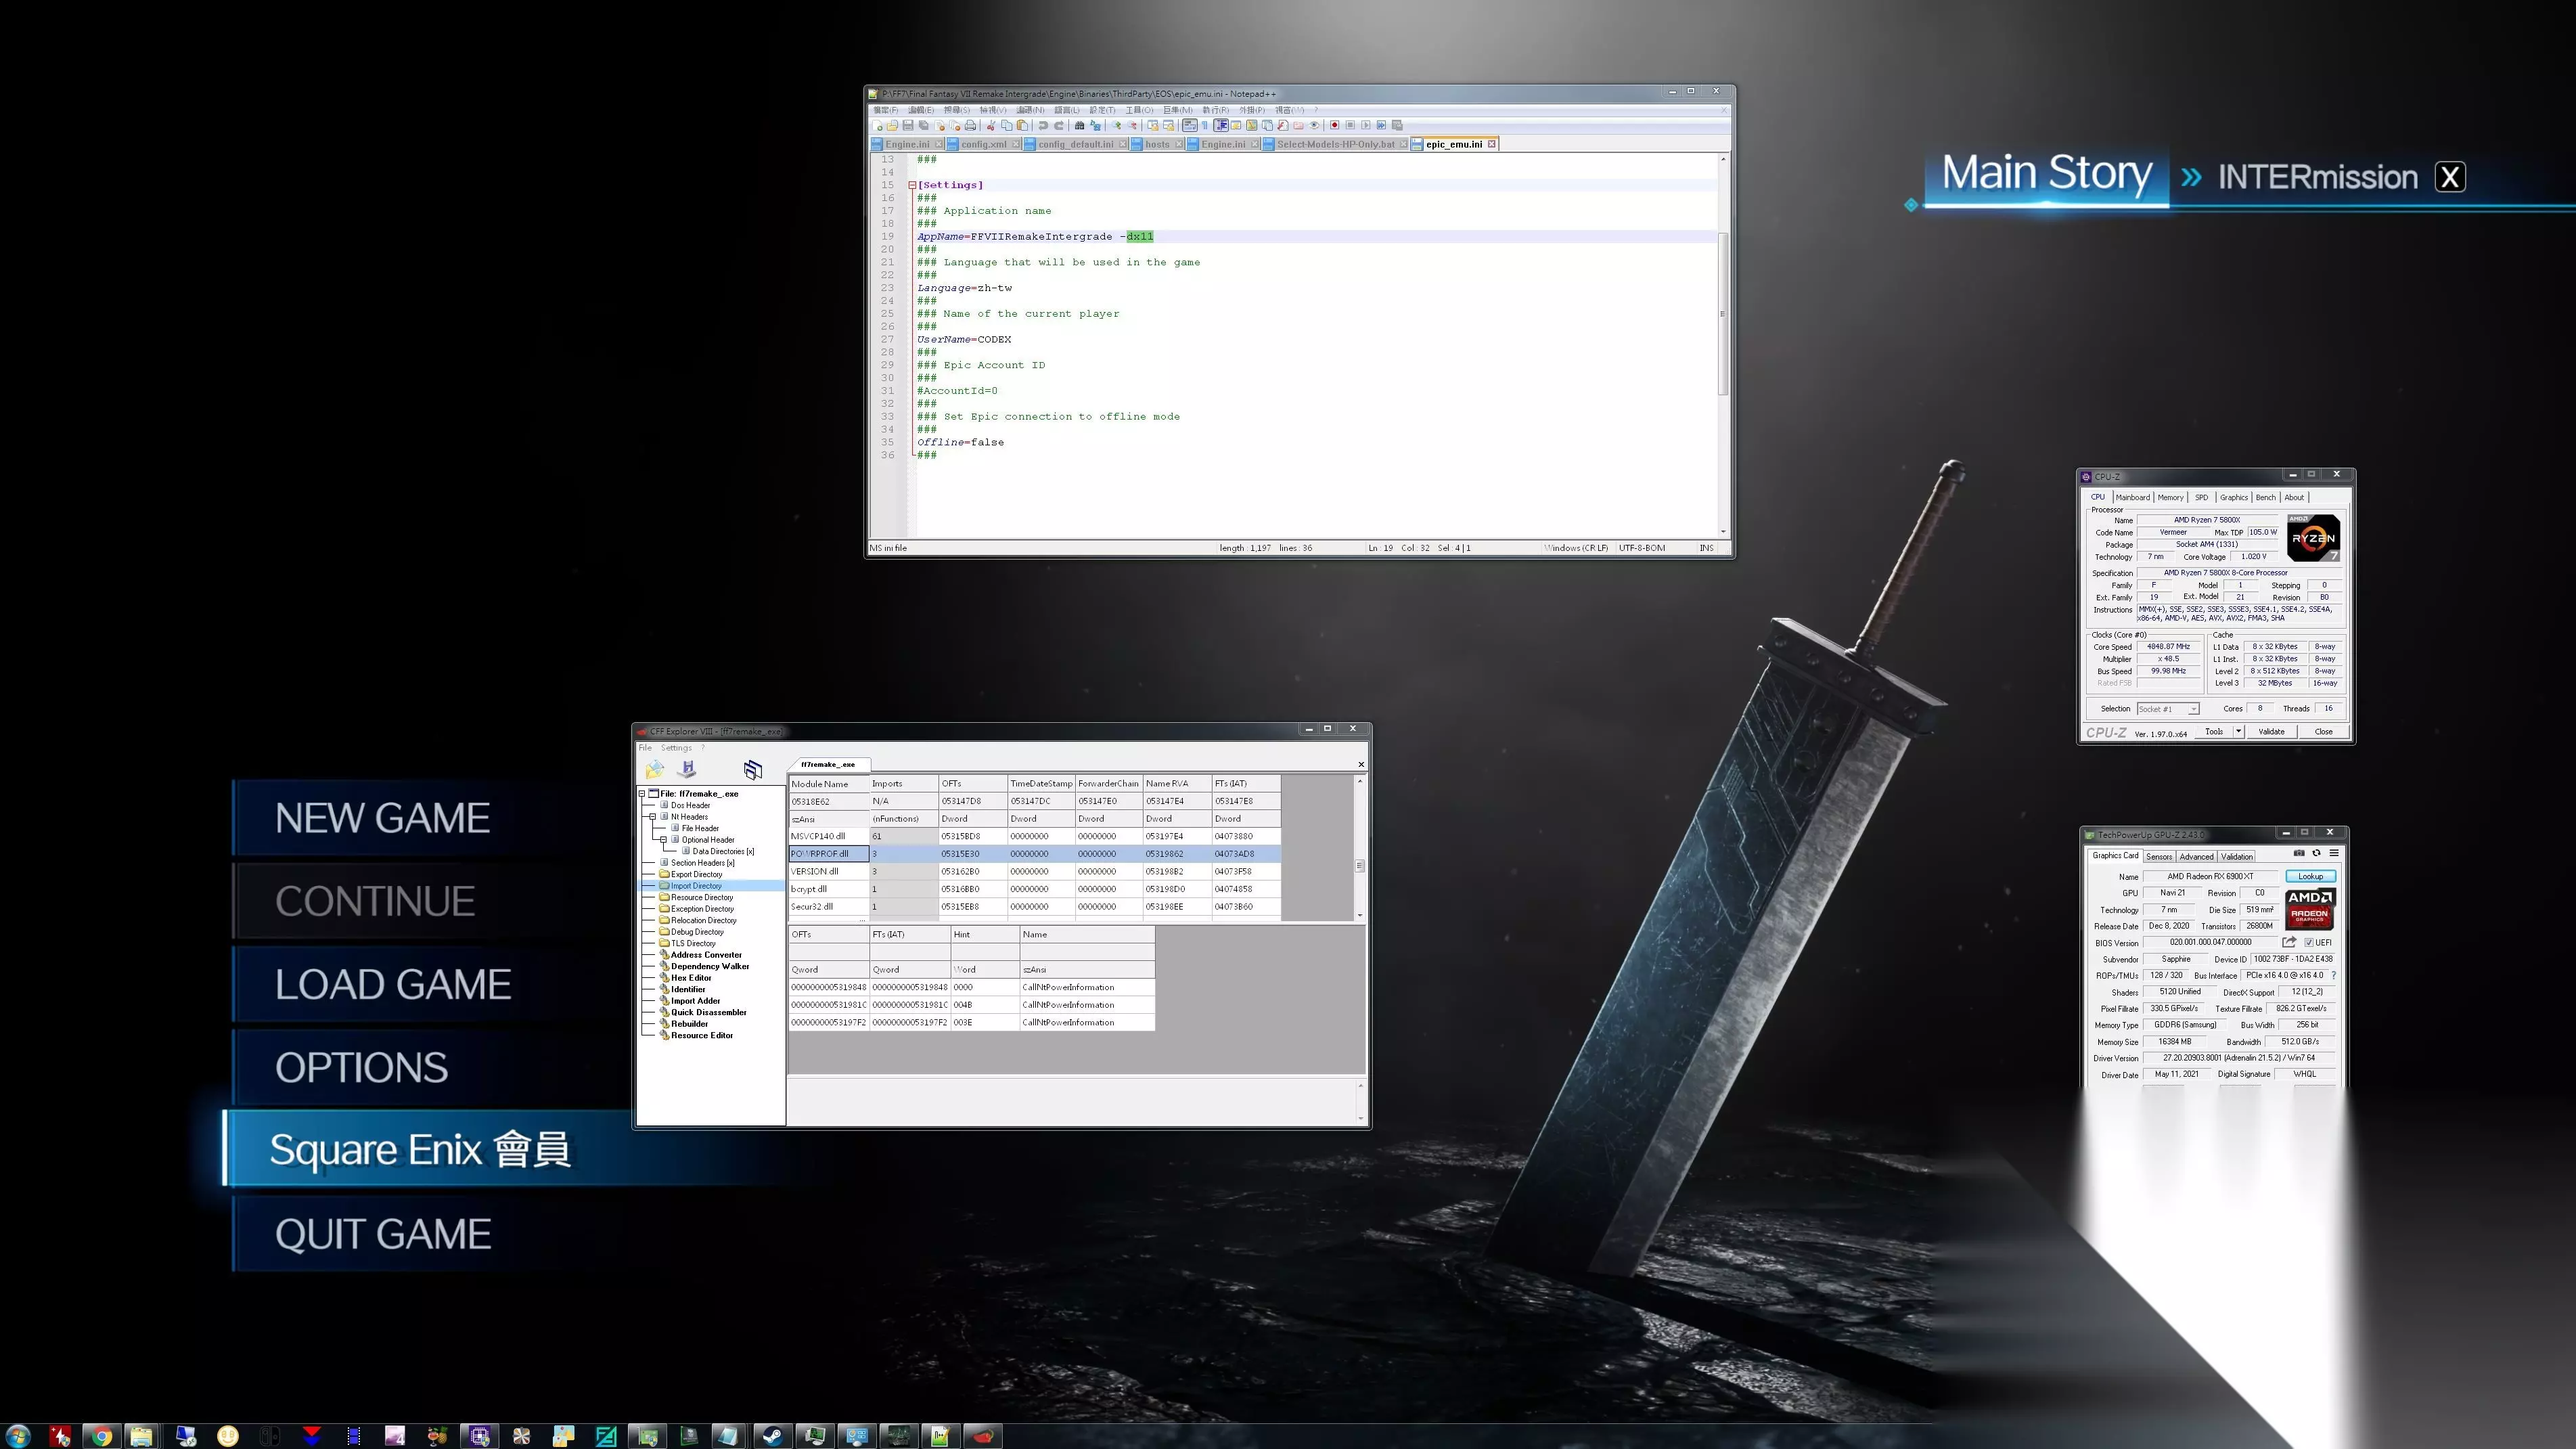Click the CFF Explorer open file icon
2576x1449 pixels.
click(654, 769)
